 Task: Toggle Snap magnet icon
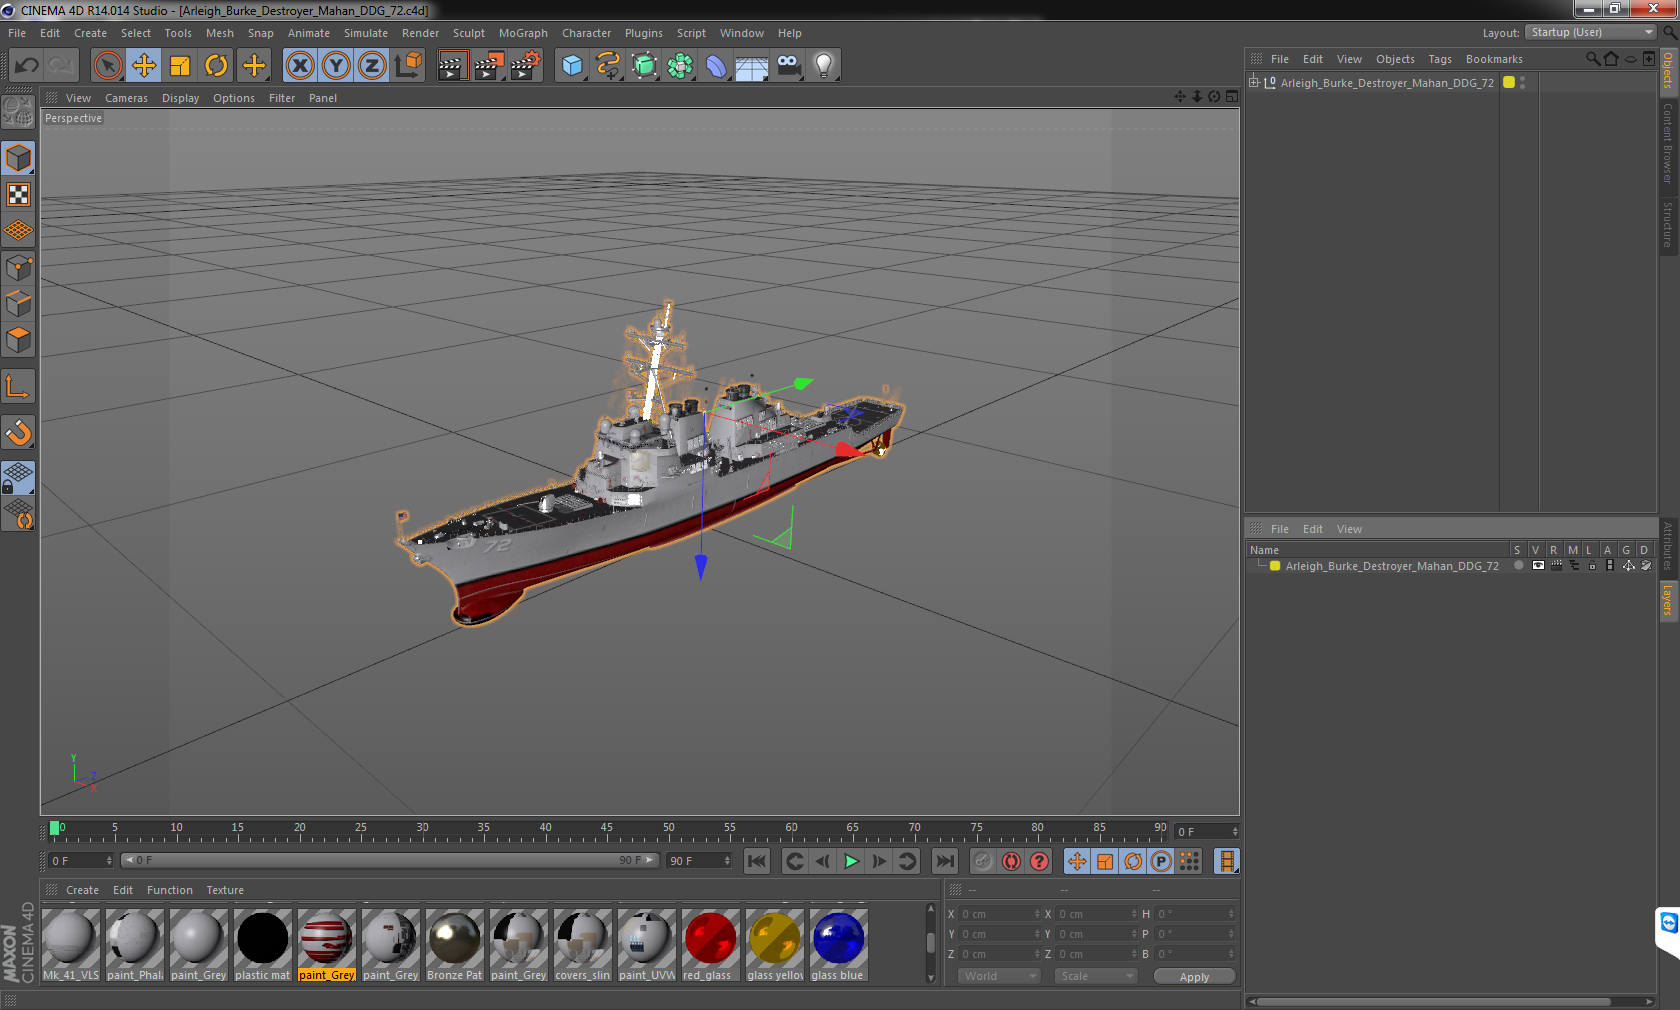pos(19,432)
